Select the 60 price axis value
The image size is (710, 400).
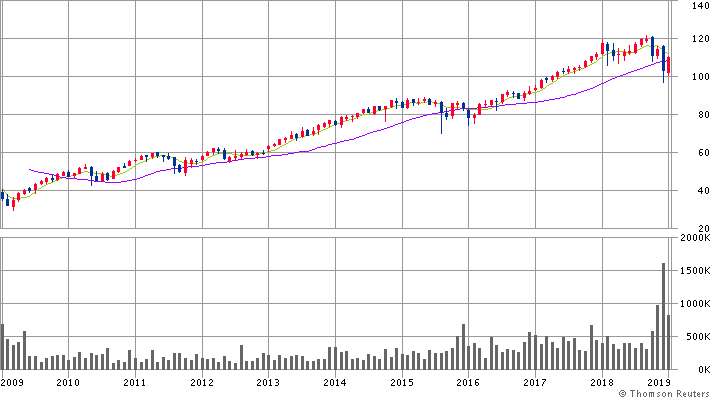(703, 153)
